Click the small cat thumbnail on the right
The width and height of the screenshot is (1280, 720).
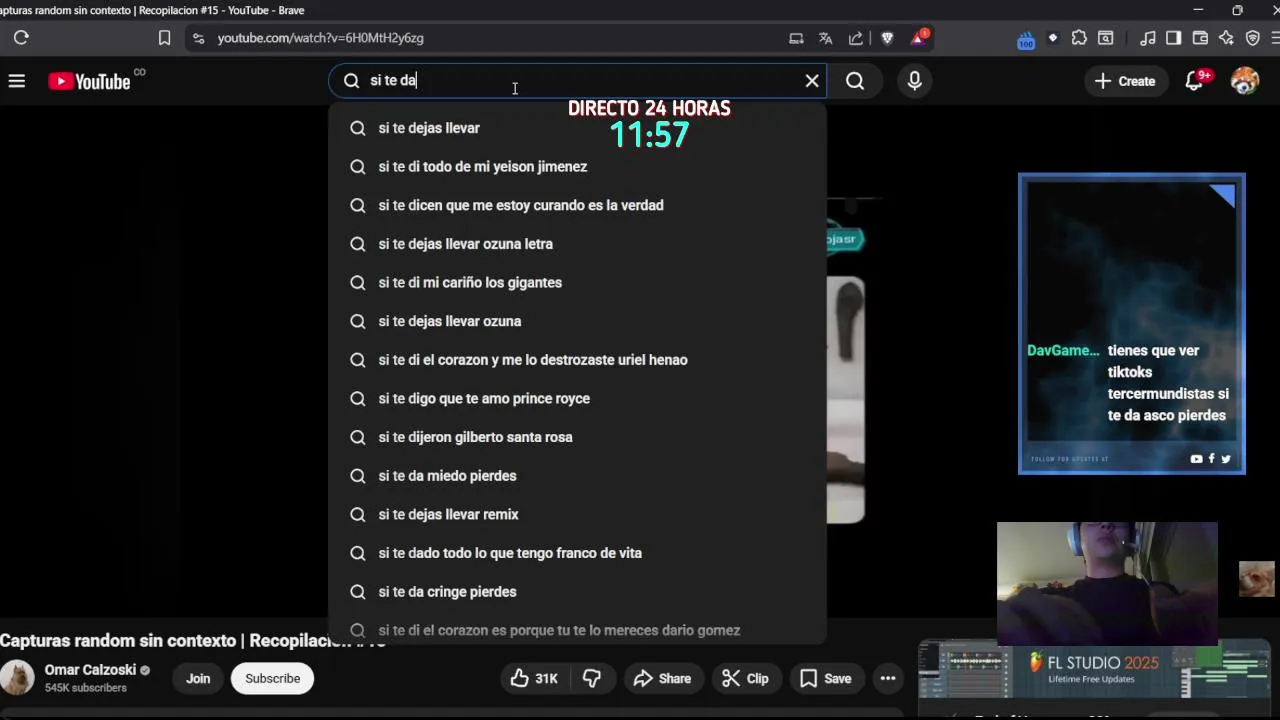click(1257, 579)
